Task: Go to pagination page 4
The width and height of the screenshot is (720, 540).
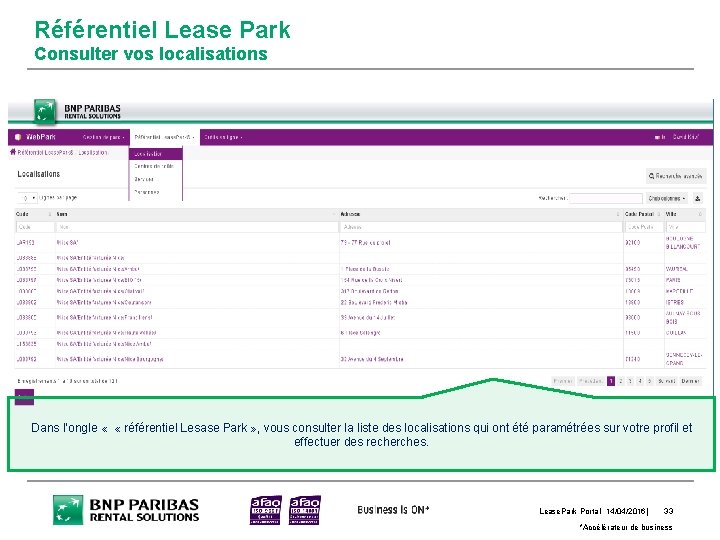Action: point(640,381)
